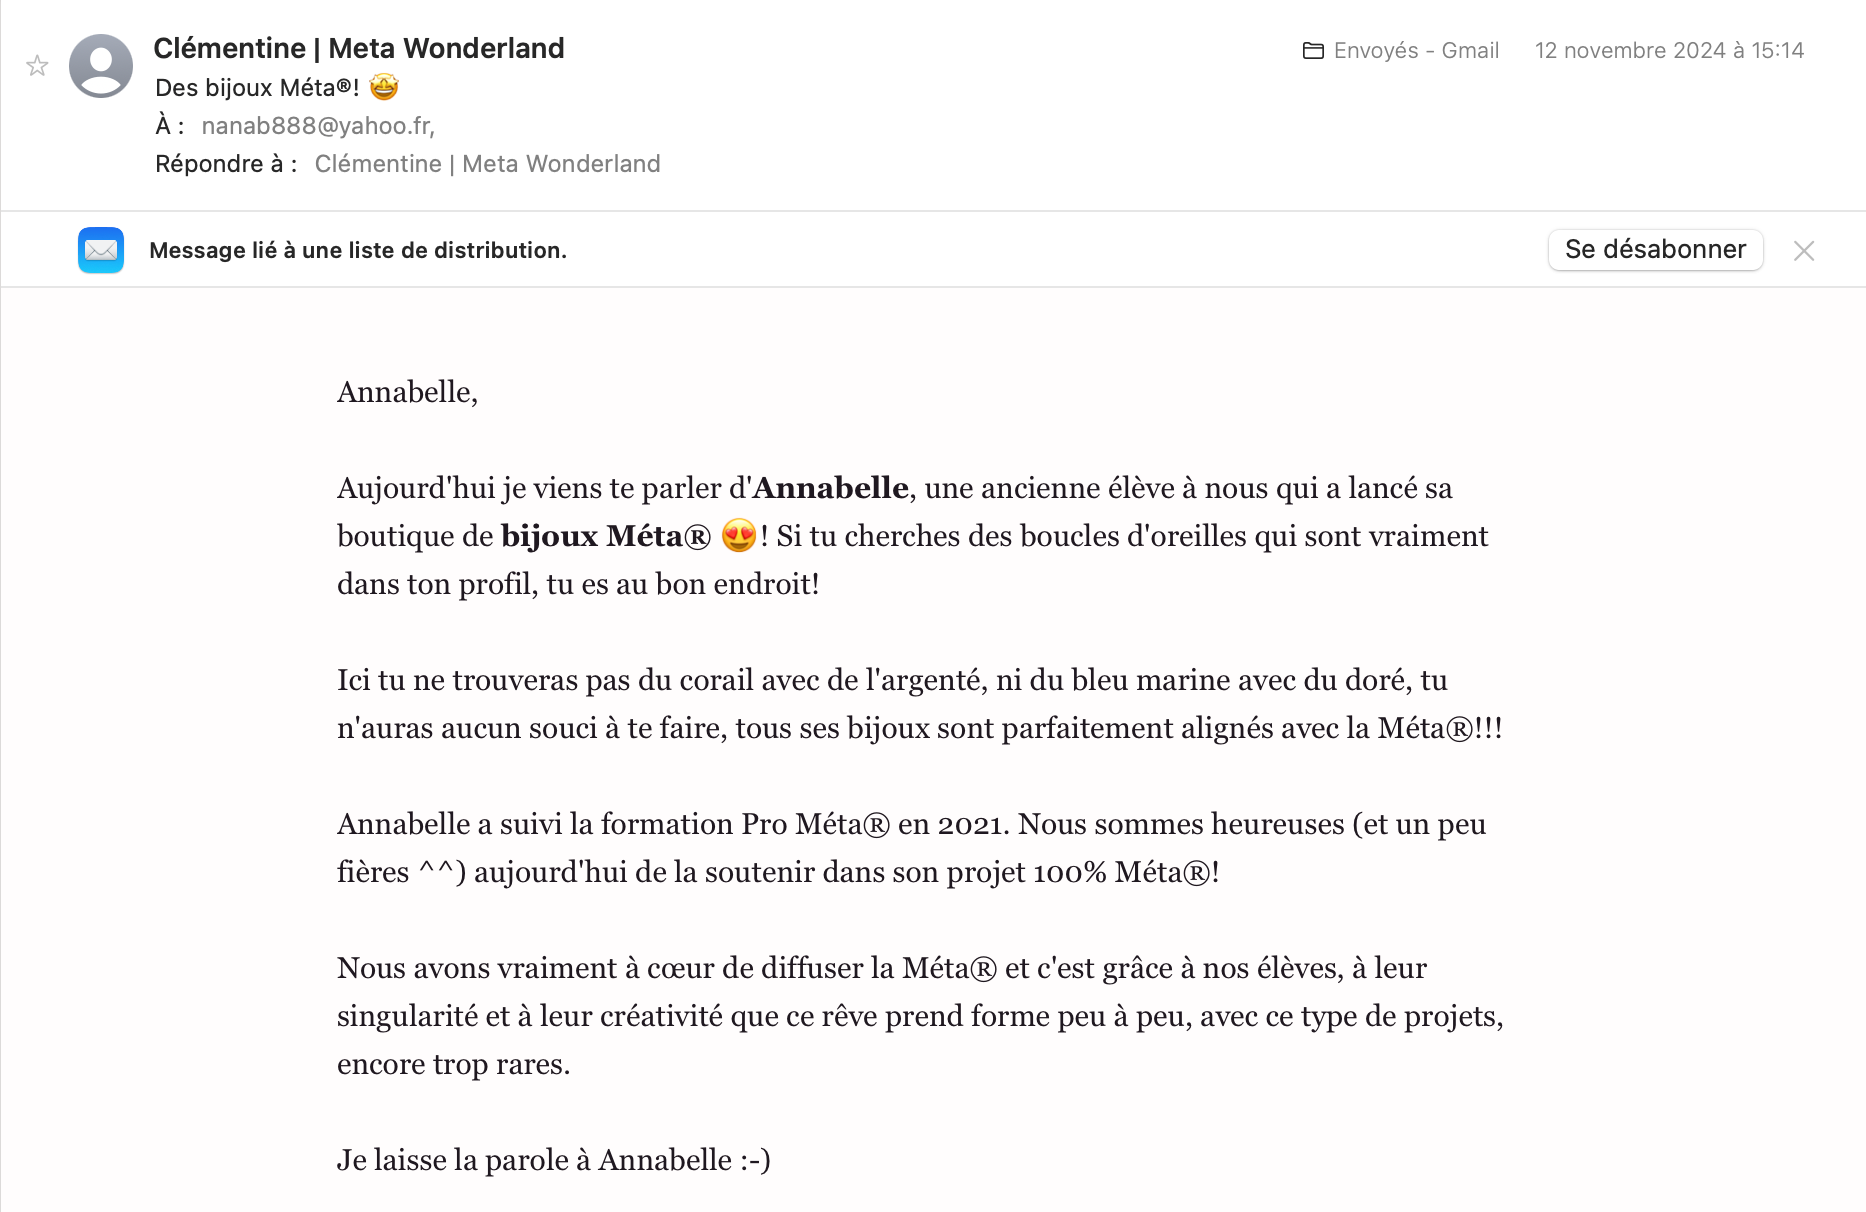This screenshot has width=1866, height=1212.
Task: Click the bold Annabelle name in body
Action: click(x=830, y=488)
